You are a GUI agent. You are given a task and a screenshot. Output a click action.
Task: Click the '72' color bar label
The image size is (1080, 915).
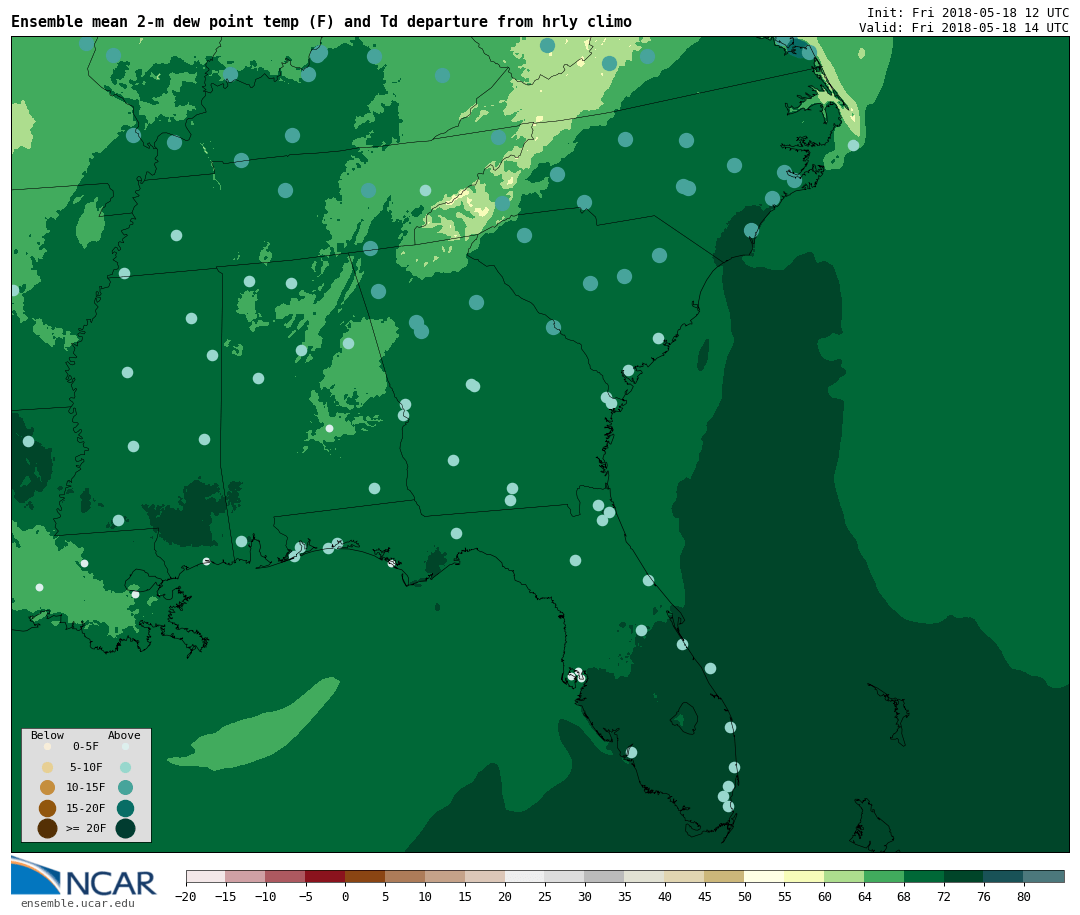(x=944, y=896)
